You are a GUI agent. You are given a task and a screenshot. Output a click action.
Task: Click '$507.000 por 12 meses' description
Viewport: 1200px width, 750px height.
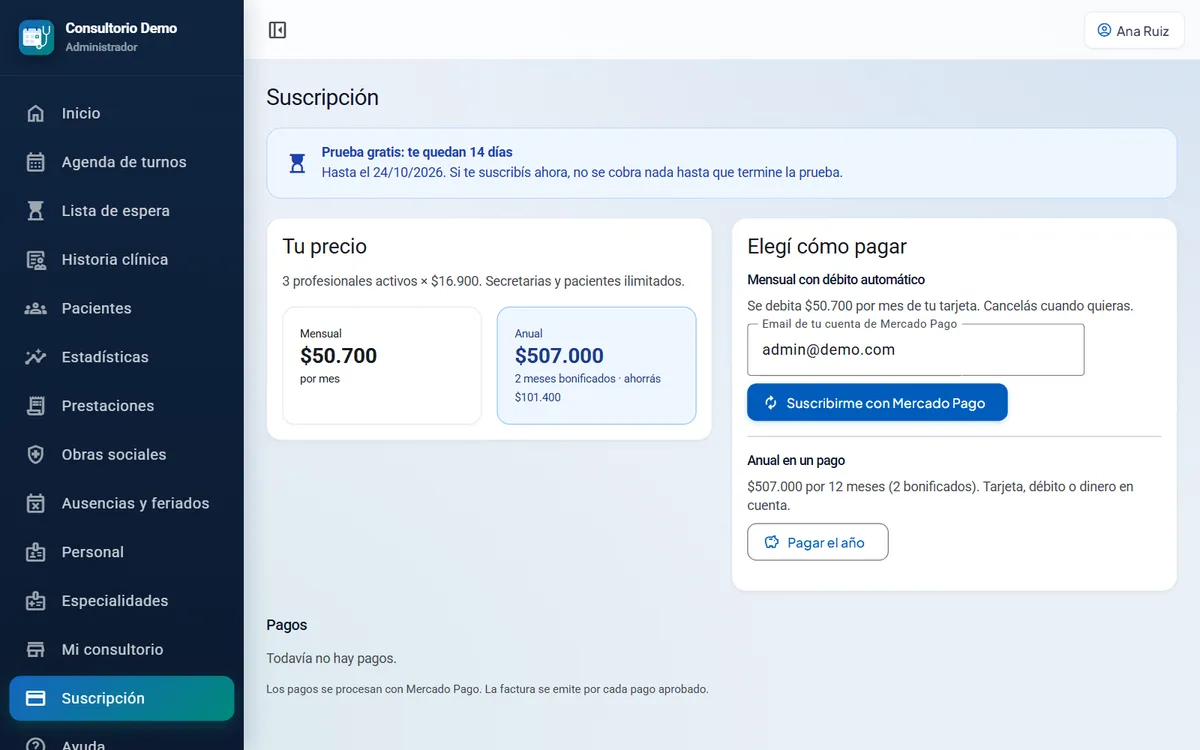coord(940,496)
